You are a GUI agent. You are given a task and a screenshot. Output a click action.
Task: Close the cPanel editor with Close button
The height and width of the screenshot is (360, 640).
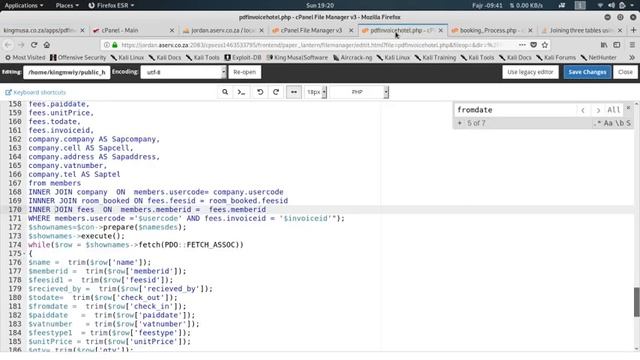pyautogui.click(x=625, y=72)
